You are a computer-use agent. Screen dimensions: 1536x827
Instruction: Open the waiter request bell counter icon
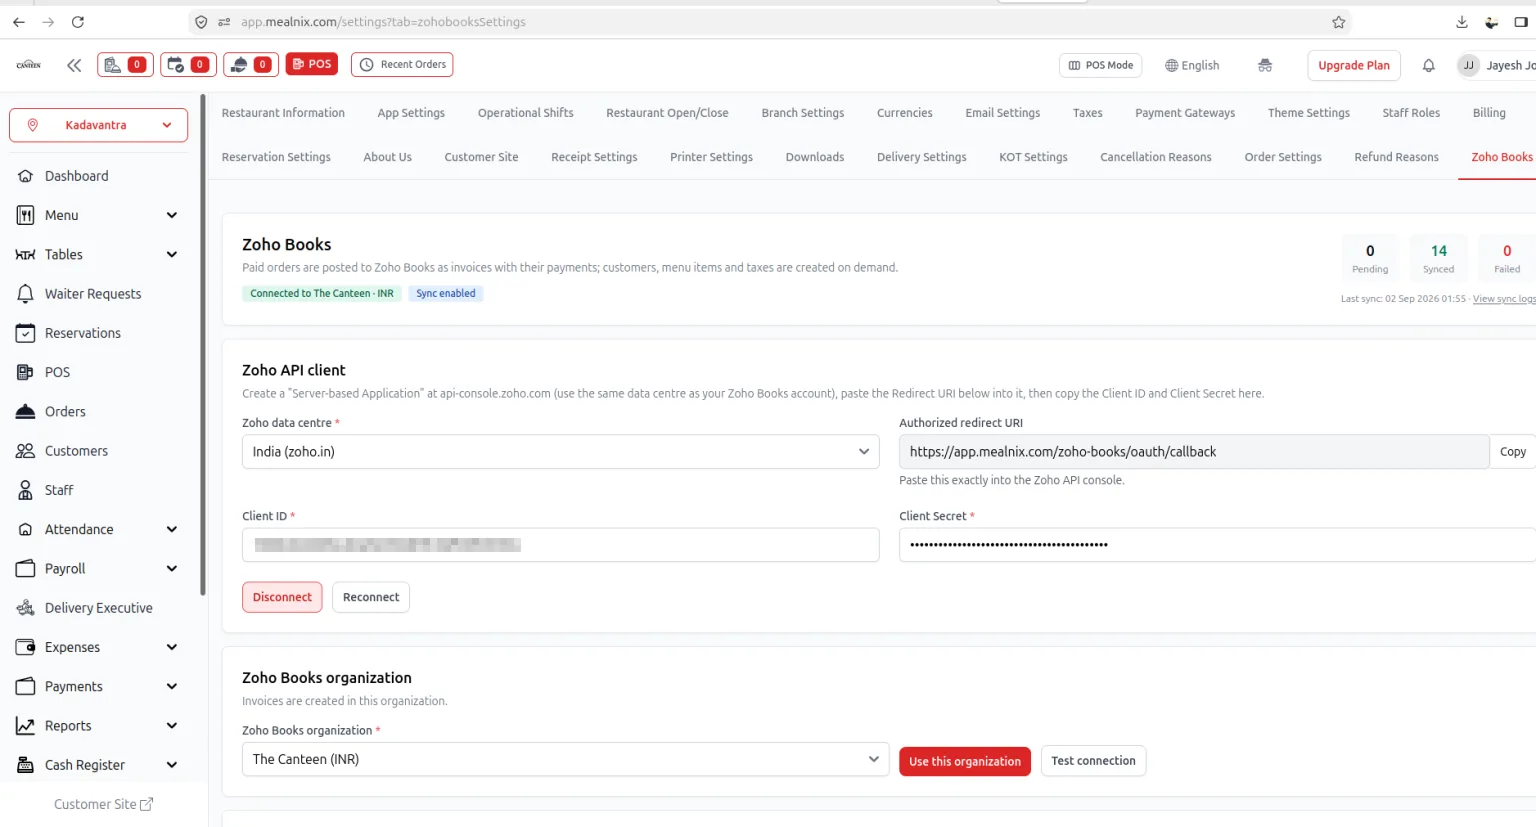[251, 65]
